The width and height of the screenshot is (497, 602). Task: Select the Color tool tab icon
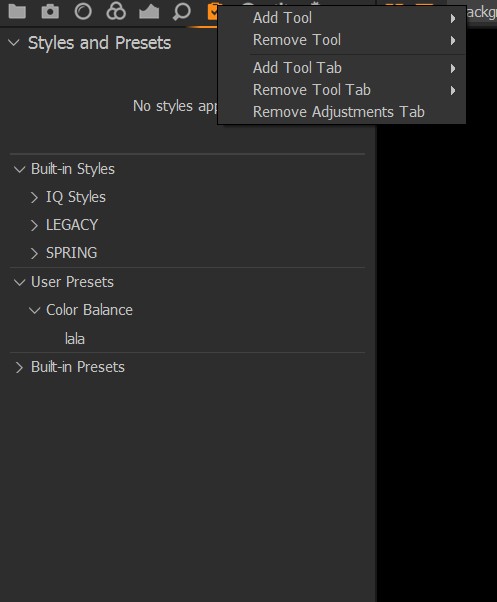[116, 11]
